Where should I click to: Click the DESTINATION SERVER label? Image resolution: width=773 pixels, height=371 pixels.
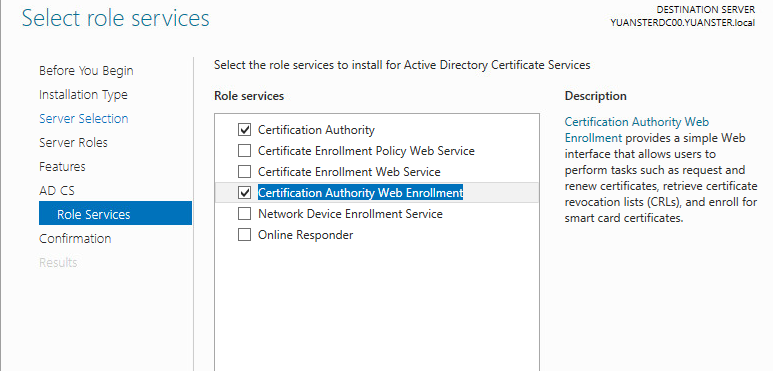pos(705,10)
